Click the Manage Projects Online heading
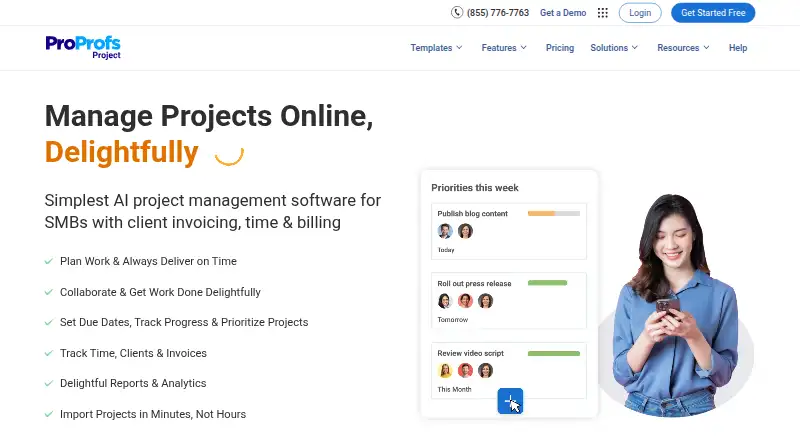The image size is (800, 440). (x=209, y=116)
